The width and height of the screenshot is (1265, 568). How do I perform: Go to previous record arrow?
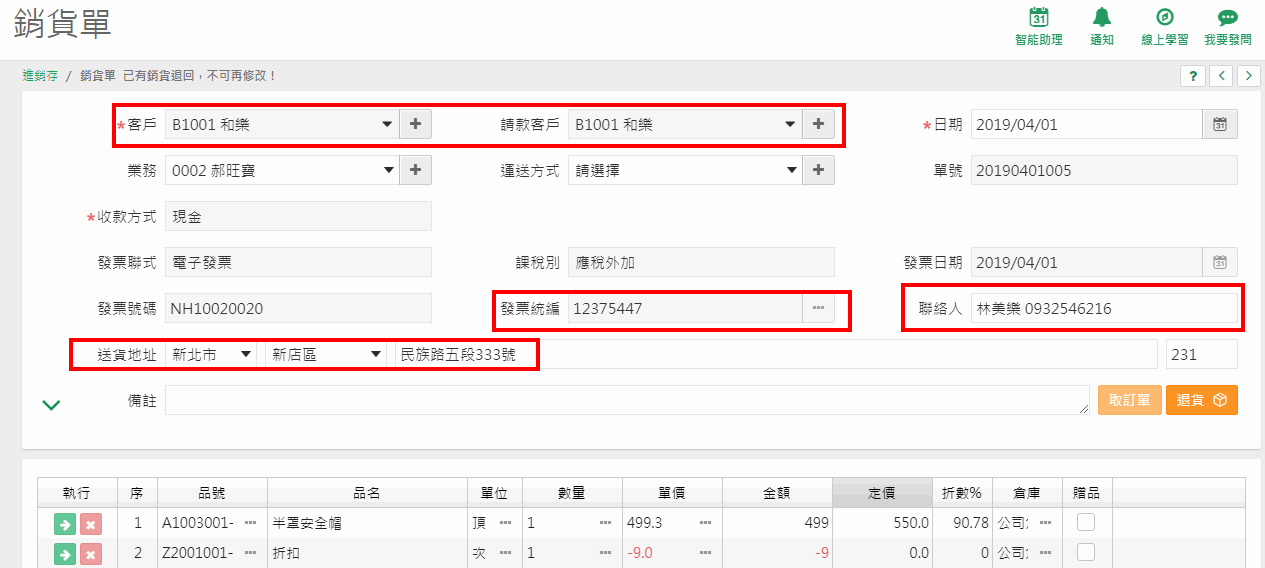click(1221, 76)
